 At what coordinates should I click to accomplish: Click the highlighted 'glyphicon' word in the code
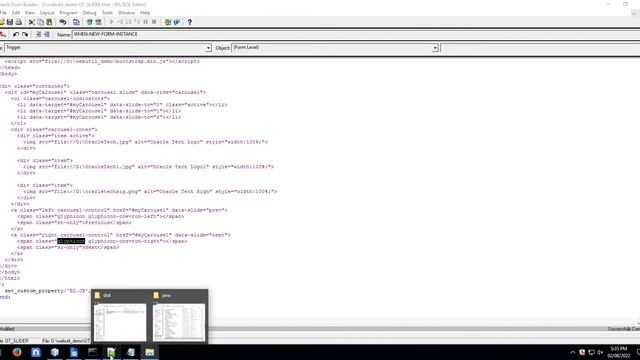pos(71,241)
